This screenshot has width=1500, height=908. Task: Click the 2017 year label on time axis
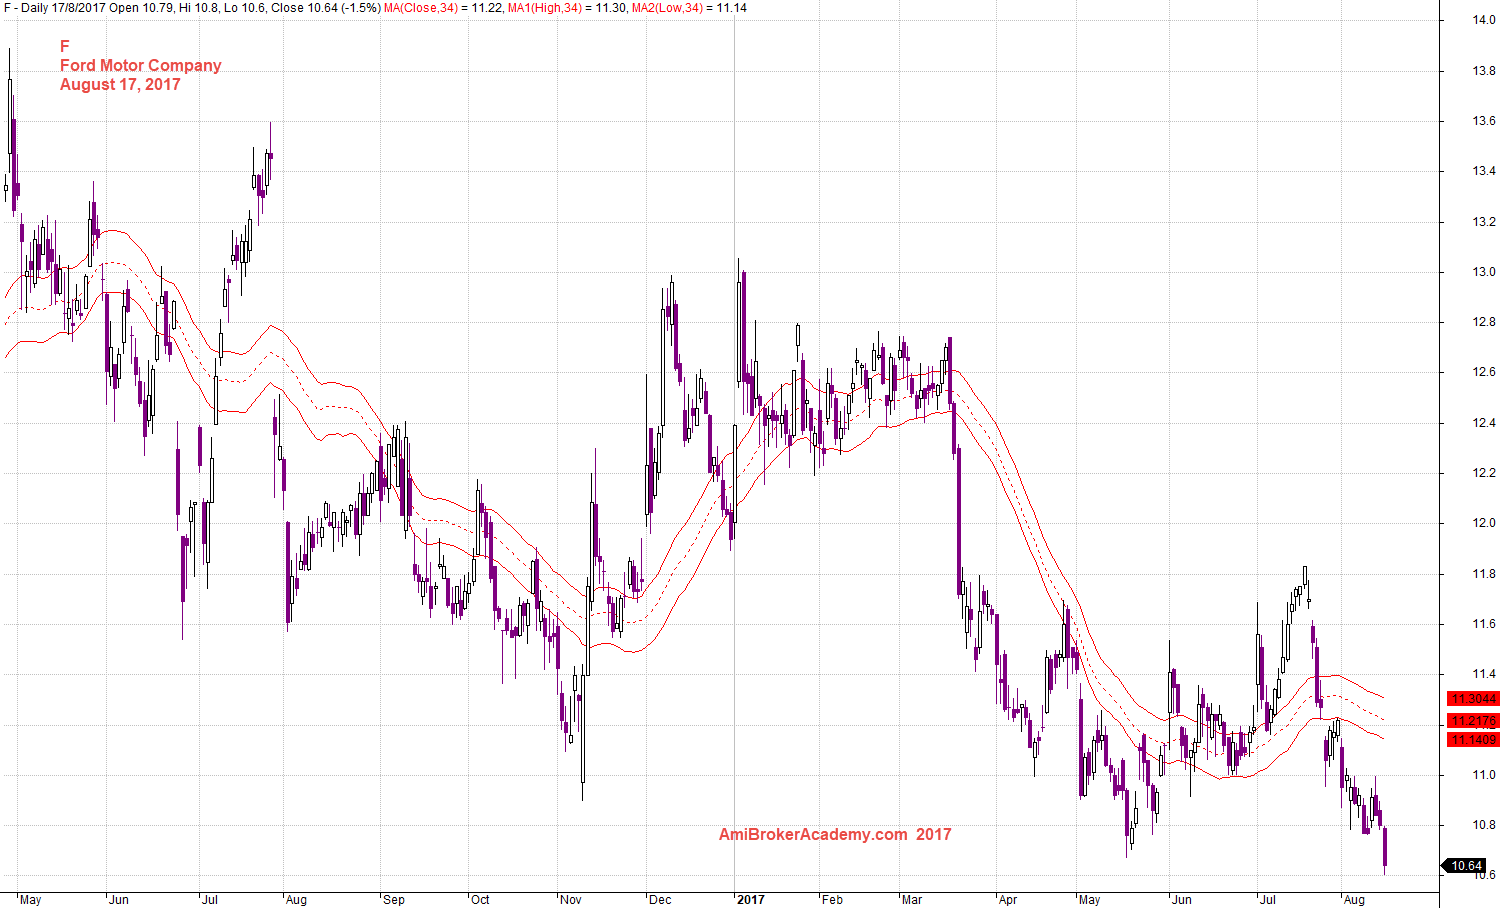pyautogui.click(x=751, y=900)
